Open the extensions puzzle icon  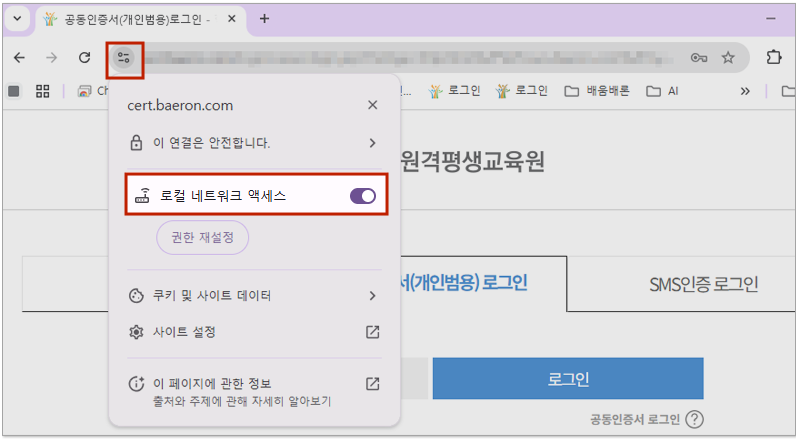coord(773,58)
